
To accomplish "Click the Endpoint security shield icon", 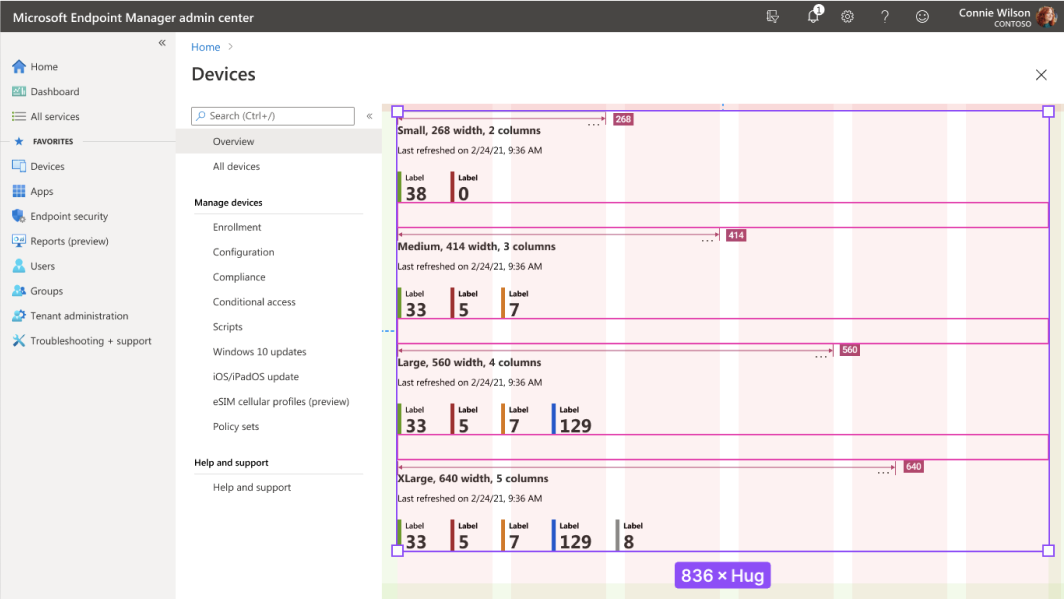I will click(19, 216).
